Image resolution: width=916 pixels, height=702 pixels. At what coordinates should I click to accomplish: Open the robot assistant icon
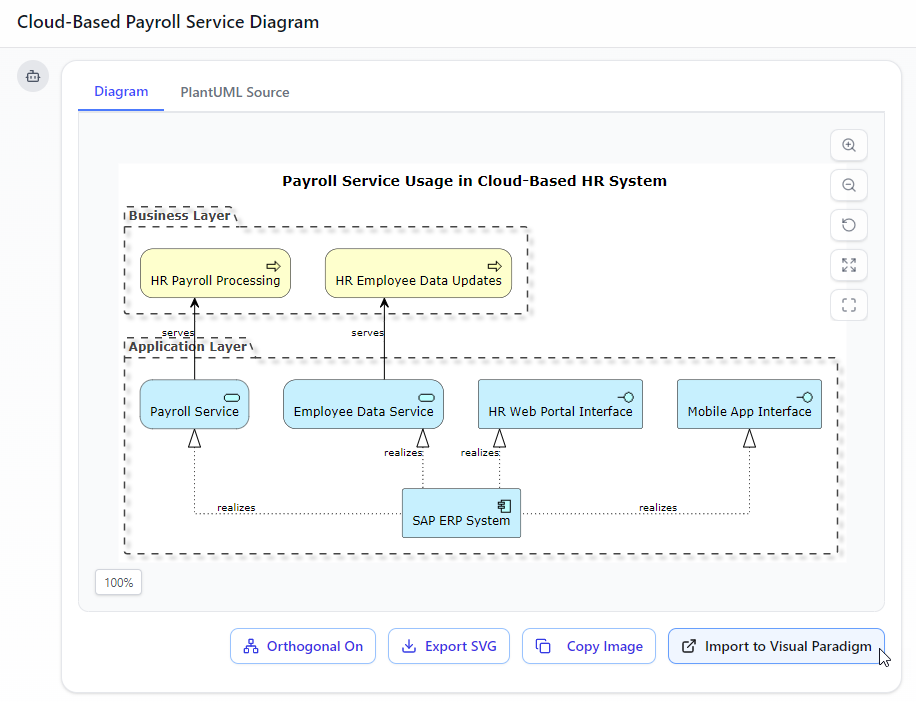(x=33, y=76)
